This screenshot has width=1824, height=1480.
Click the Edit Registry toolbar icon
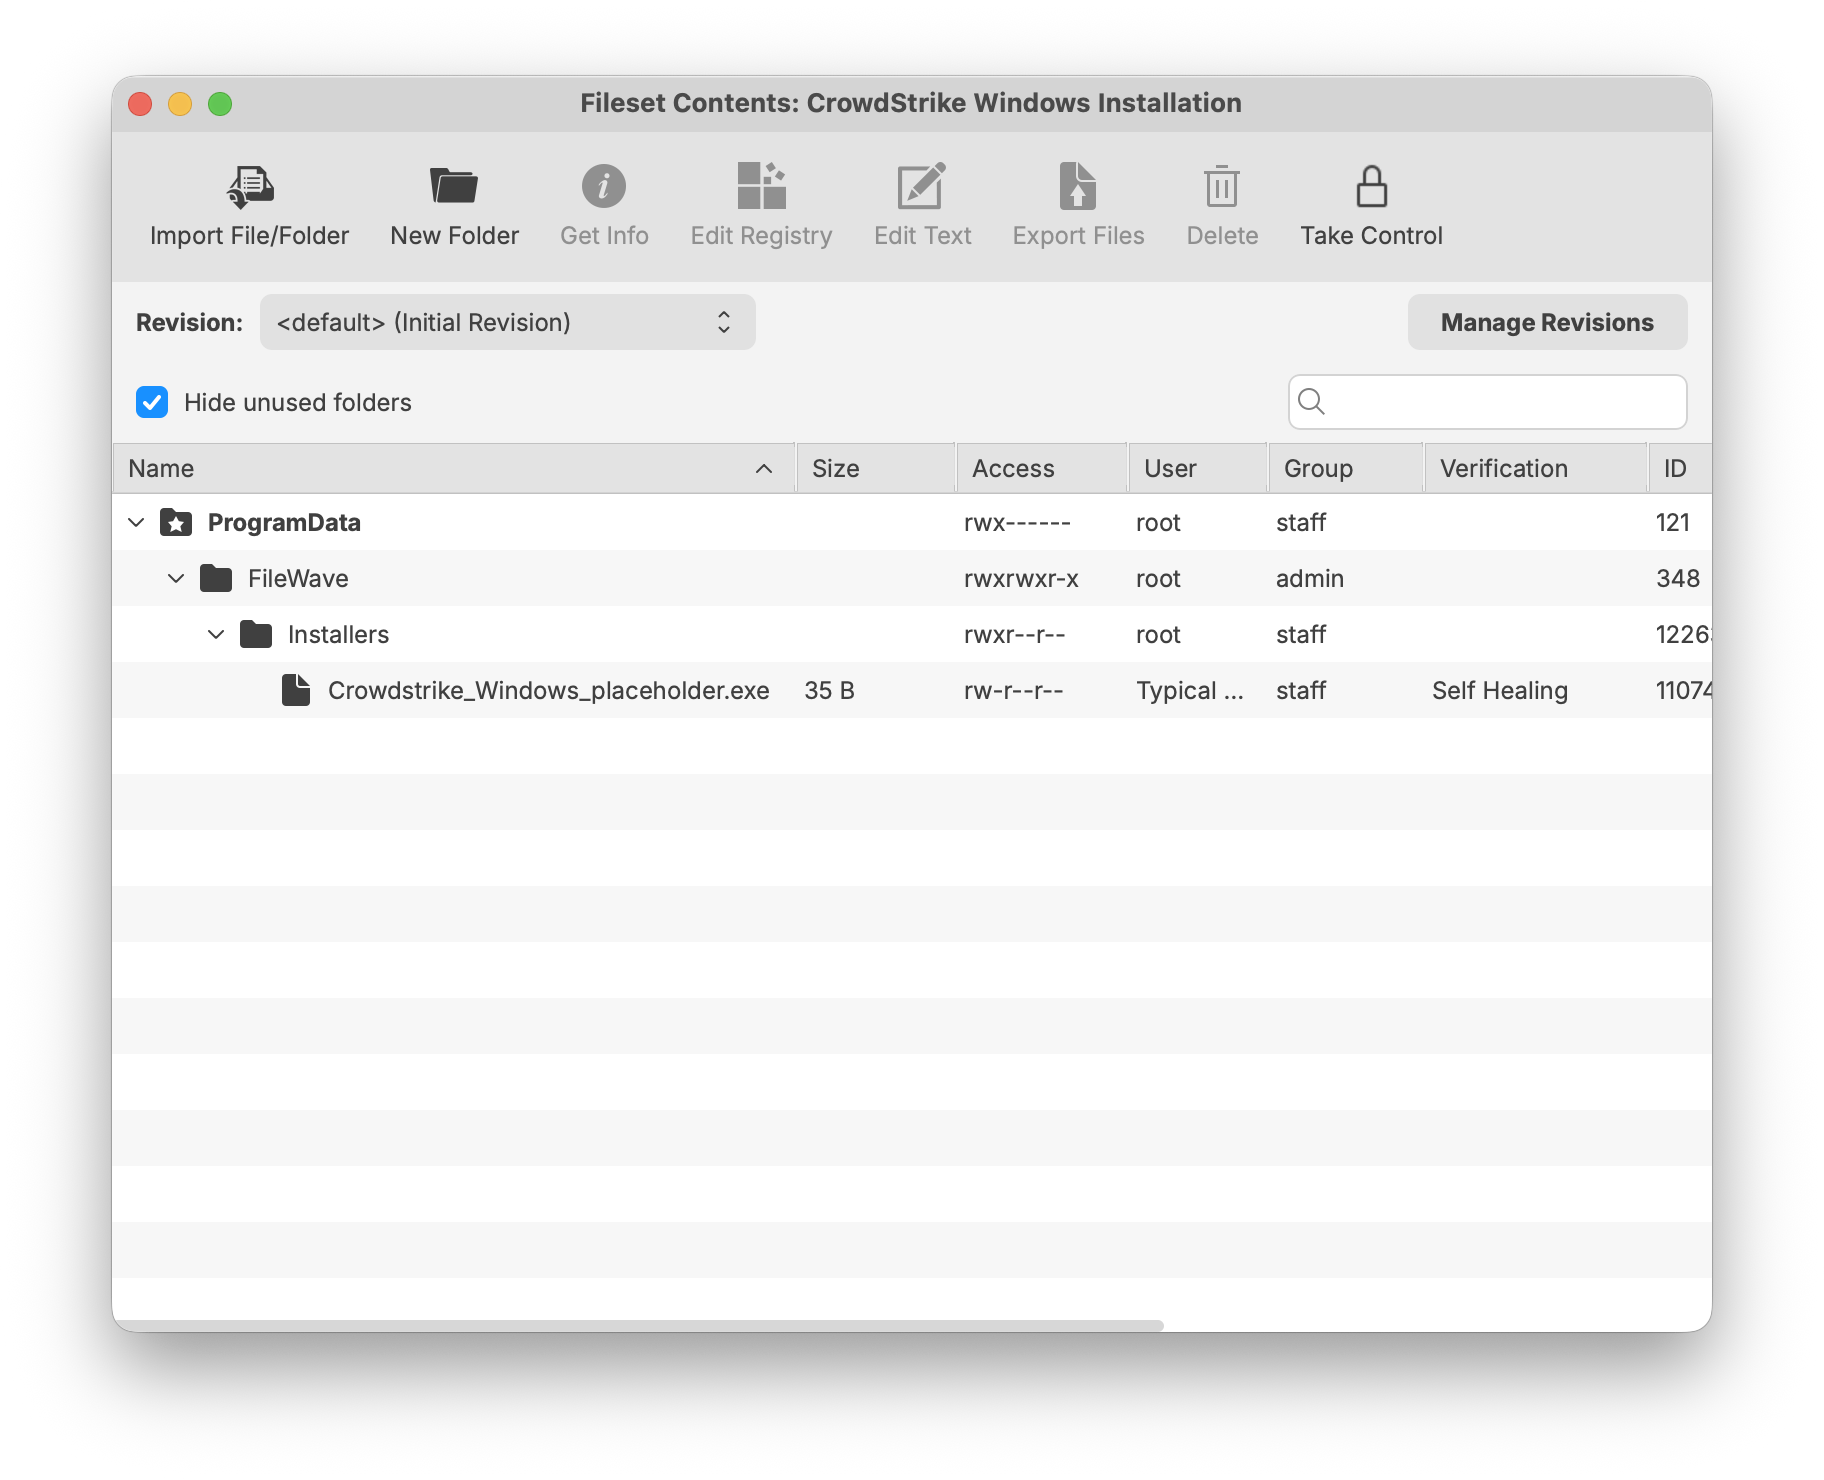[761, 187]
